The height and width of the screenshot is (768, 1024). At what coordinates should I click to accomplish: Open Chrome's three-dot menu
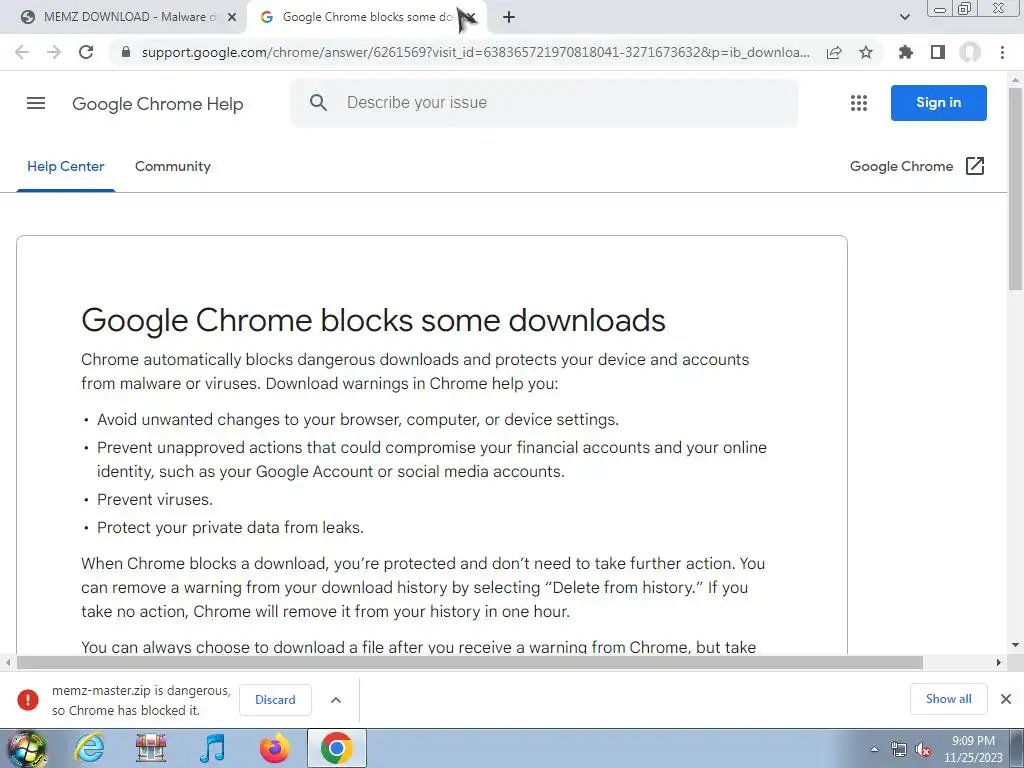click(x=1002, y=52)
